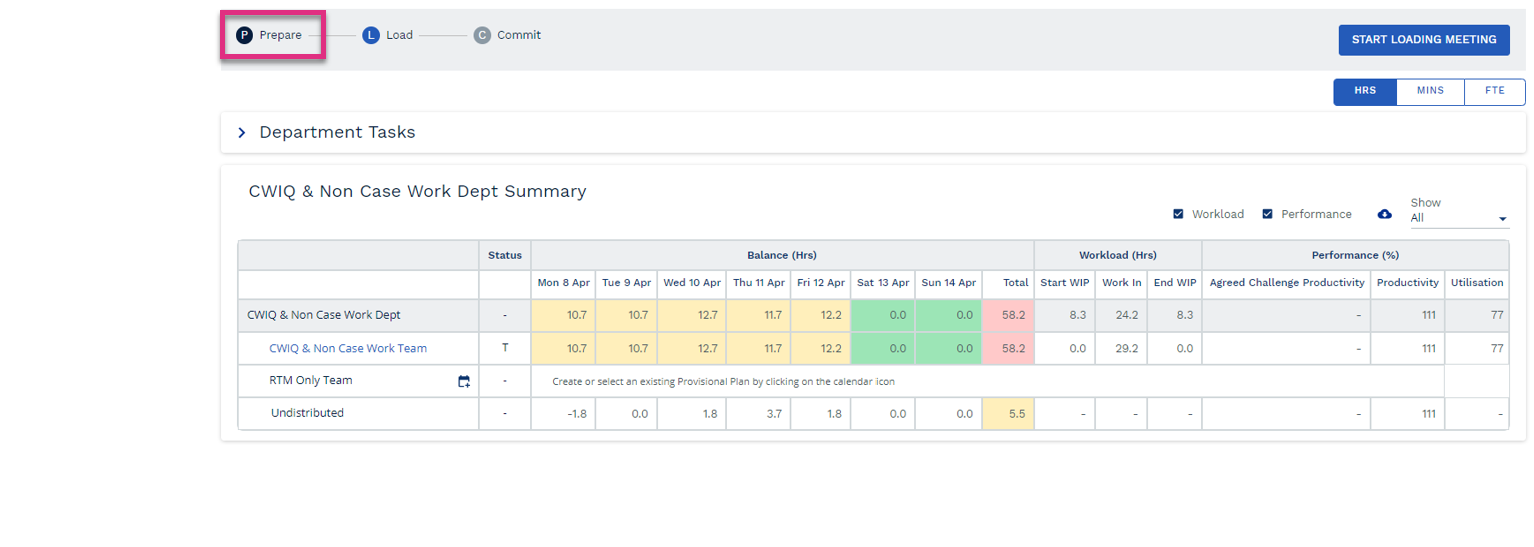Click the calendar icon in RTM Only Team row
The width and height of the screenshot is (1534, 547).
[464, 381]
